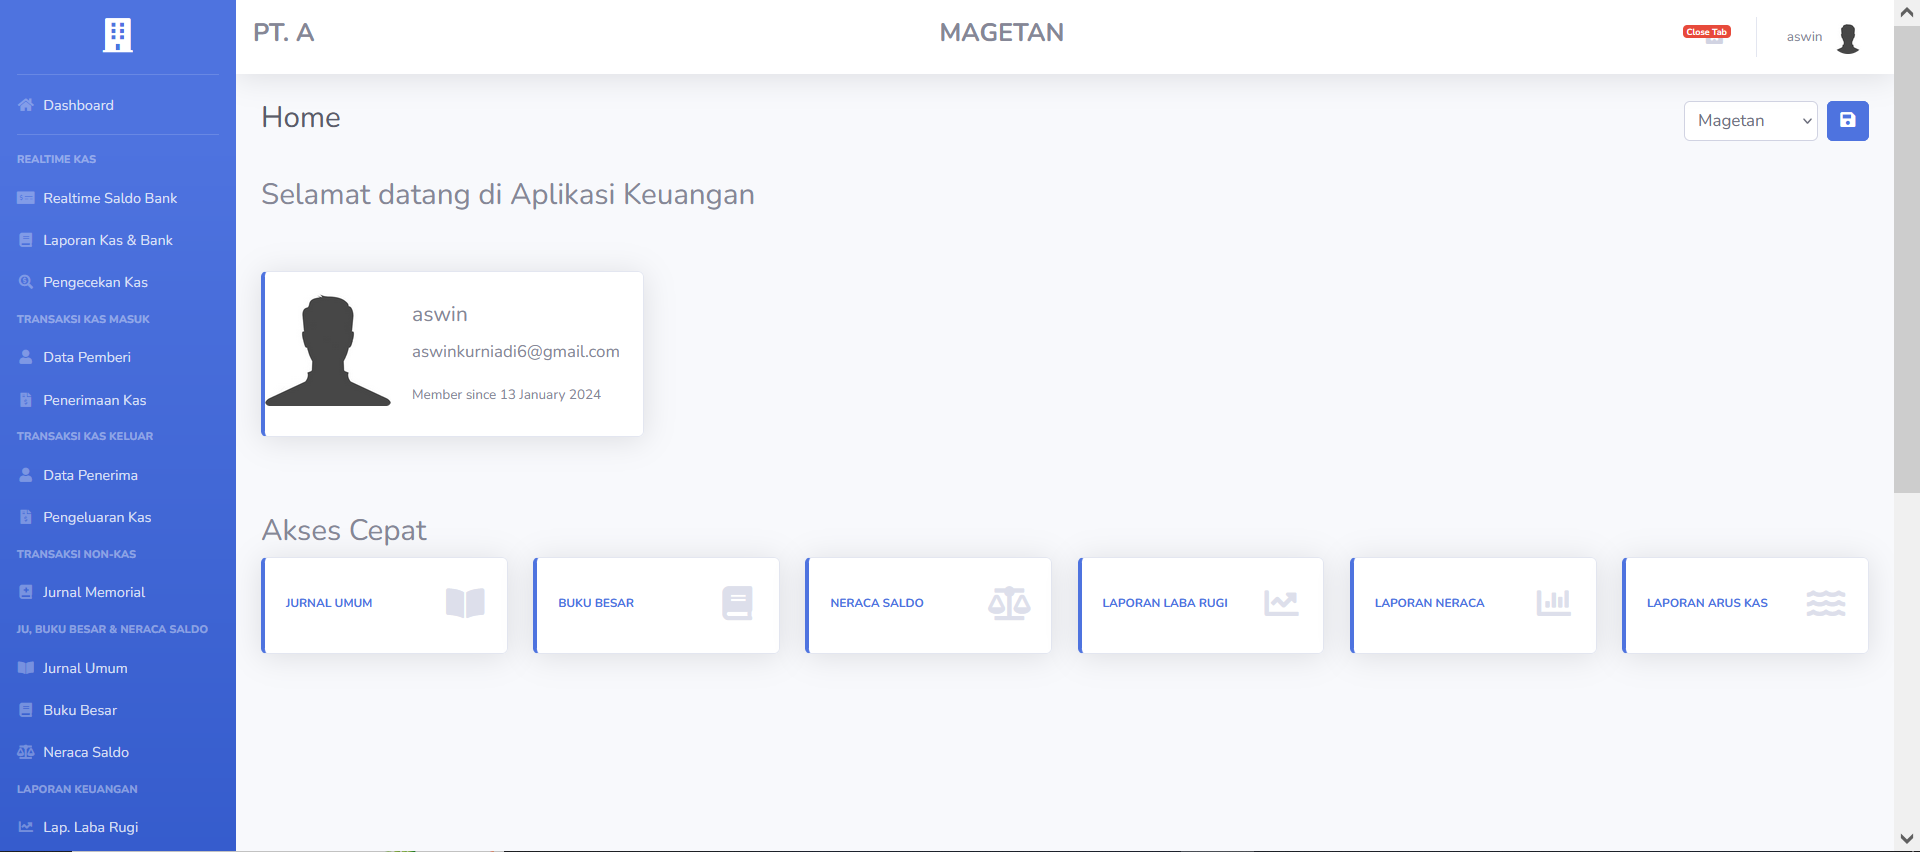Viewport: 1920px width, 852px height.
Task: Click the 'LAPORAN KEUANGAN' section label
Action: pos(77,789)
